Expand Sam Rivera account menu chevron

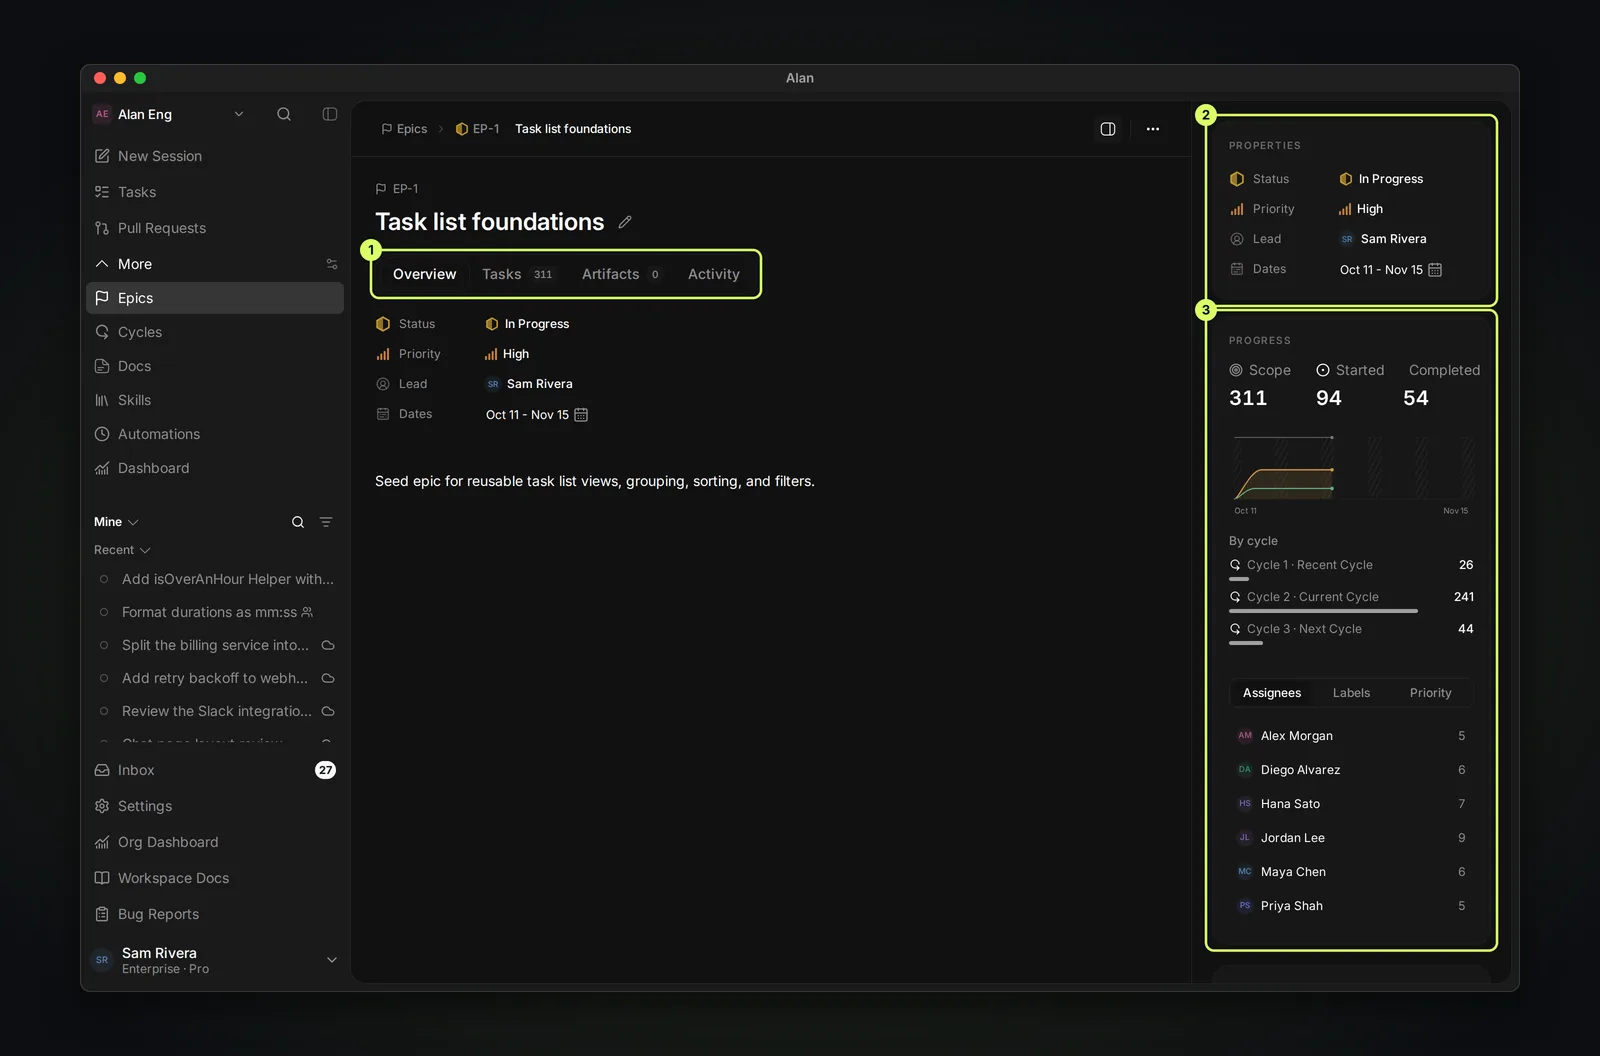tap(332, 960)
